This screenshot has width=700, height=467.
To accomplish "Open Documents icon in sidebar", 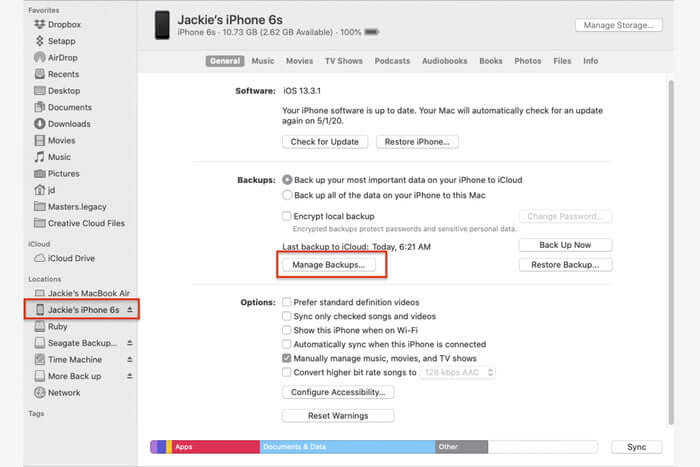I will tap(40, 107).
